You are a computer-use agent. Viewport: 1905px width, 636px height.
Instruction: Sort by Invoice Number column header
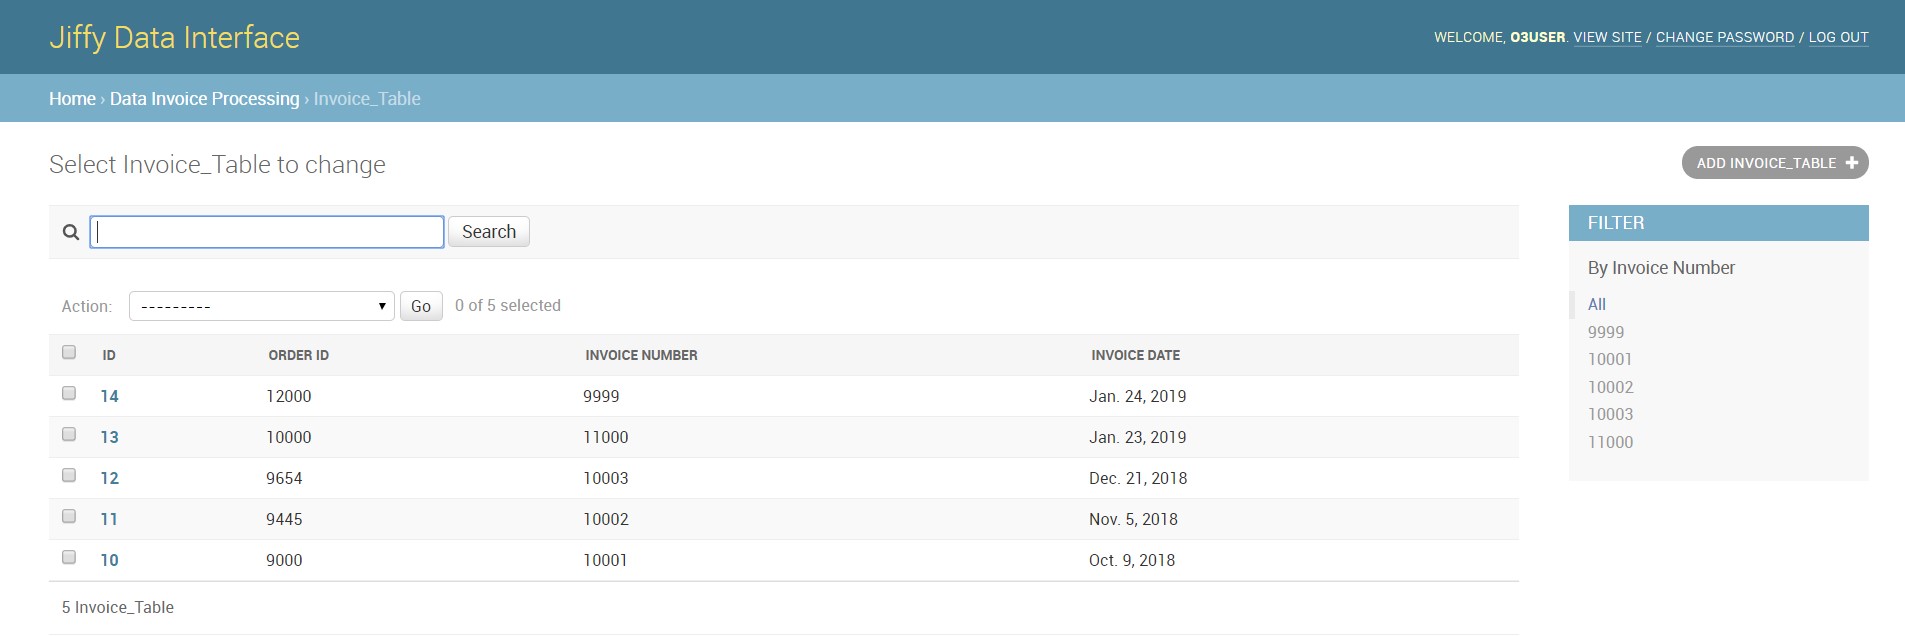[641, 355]
